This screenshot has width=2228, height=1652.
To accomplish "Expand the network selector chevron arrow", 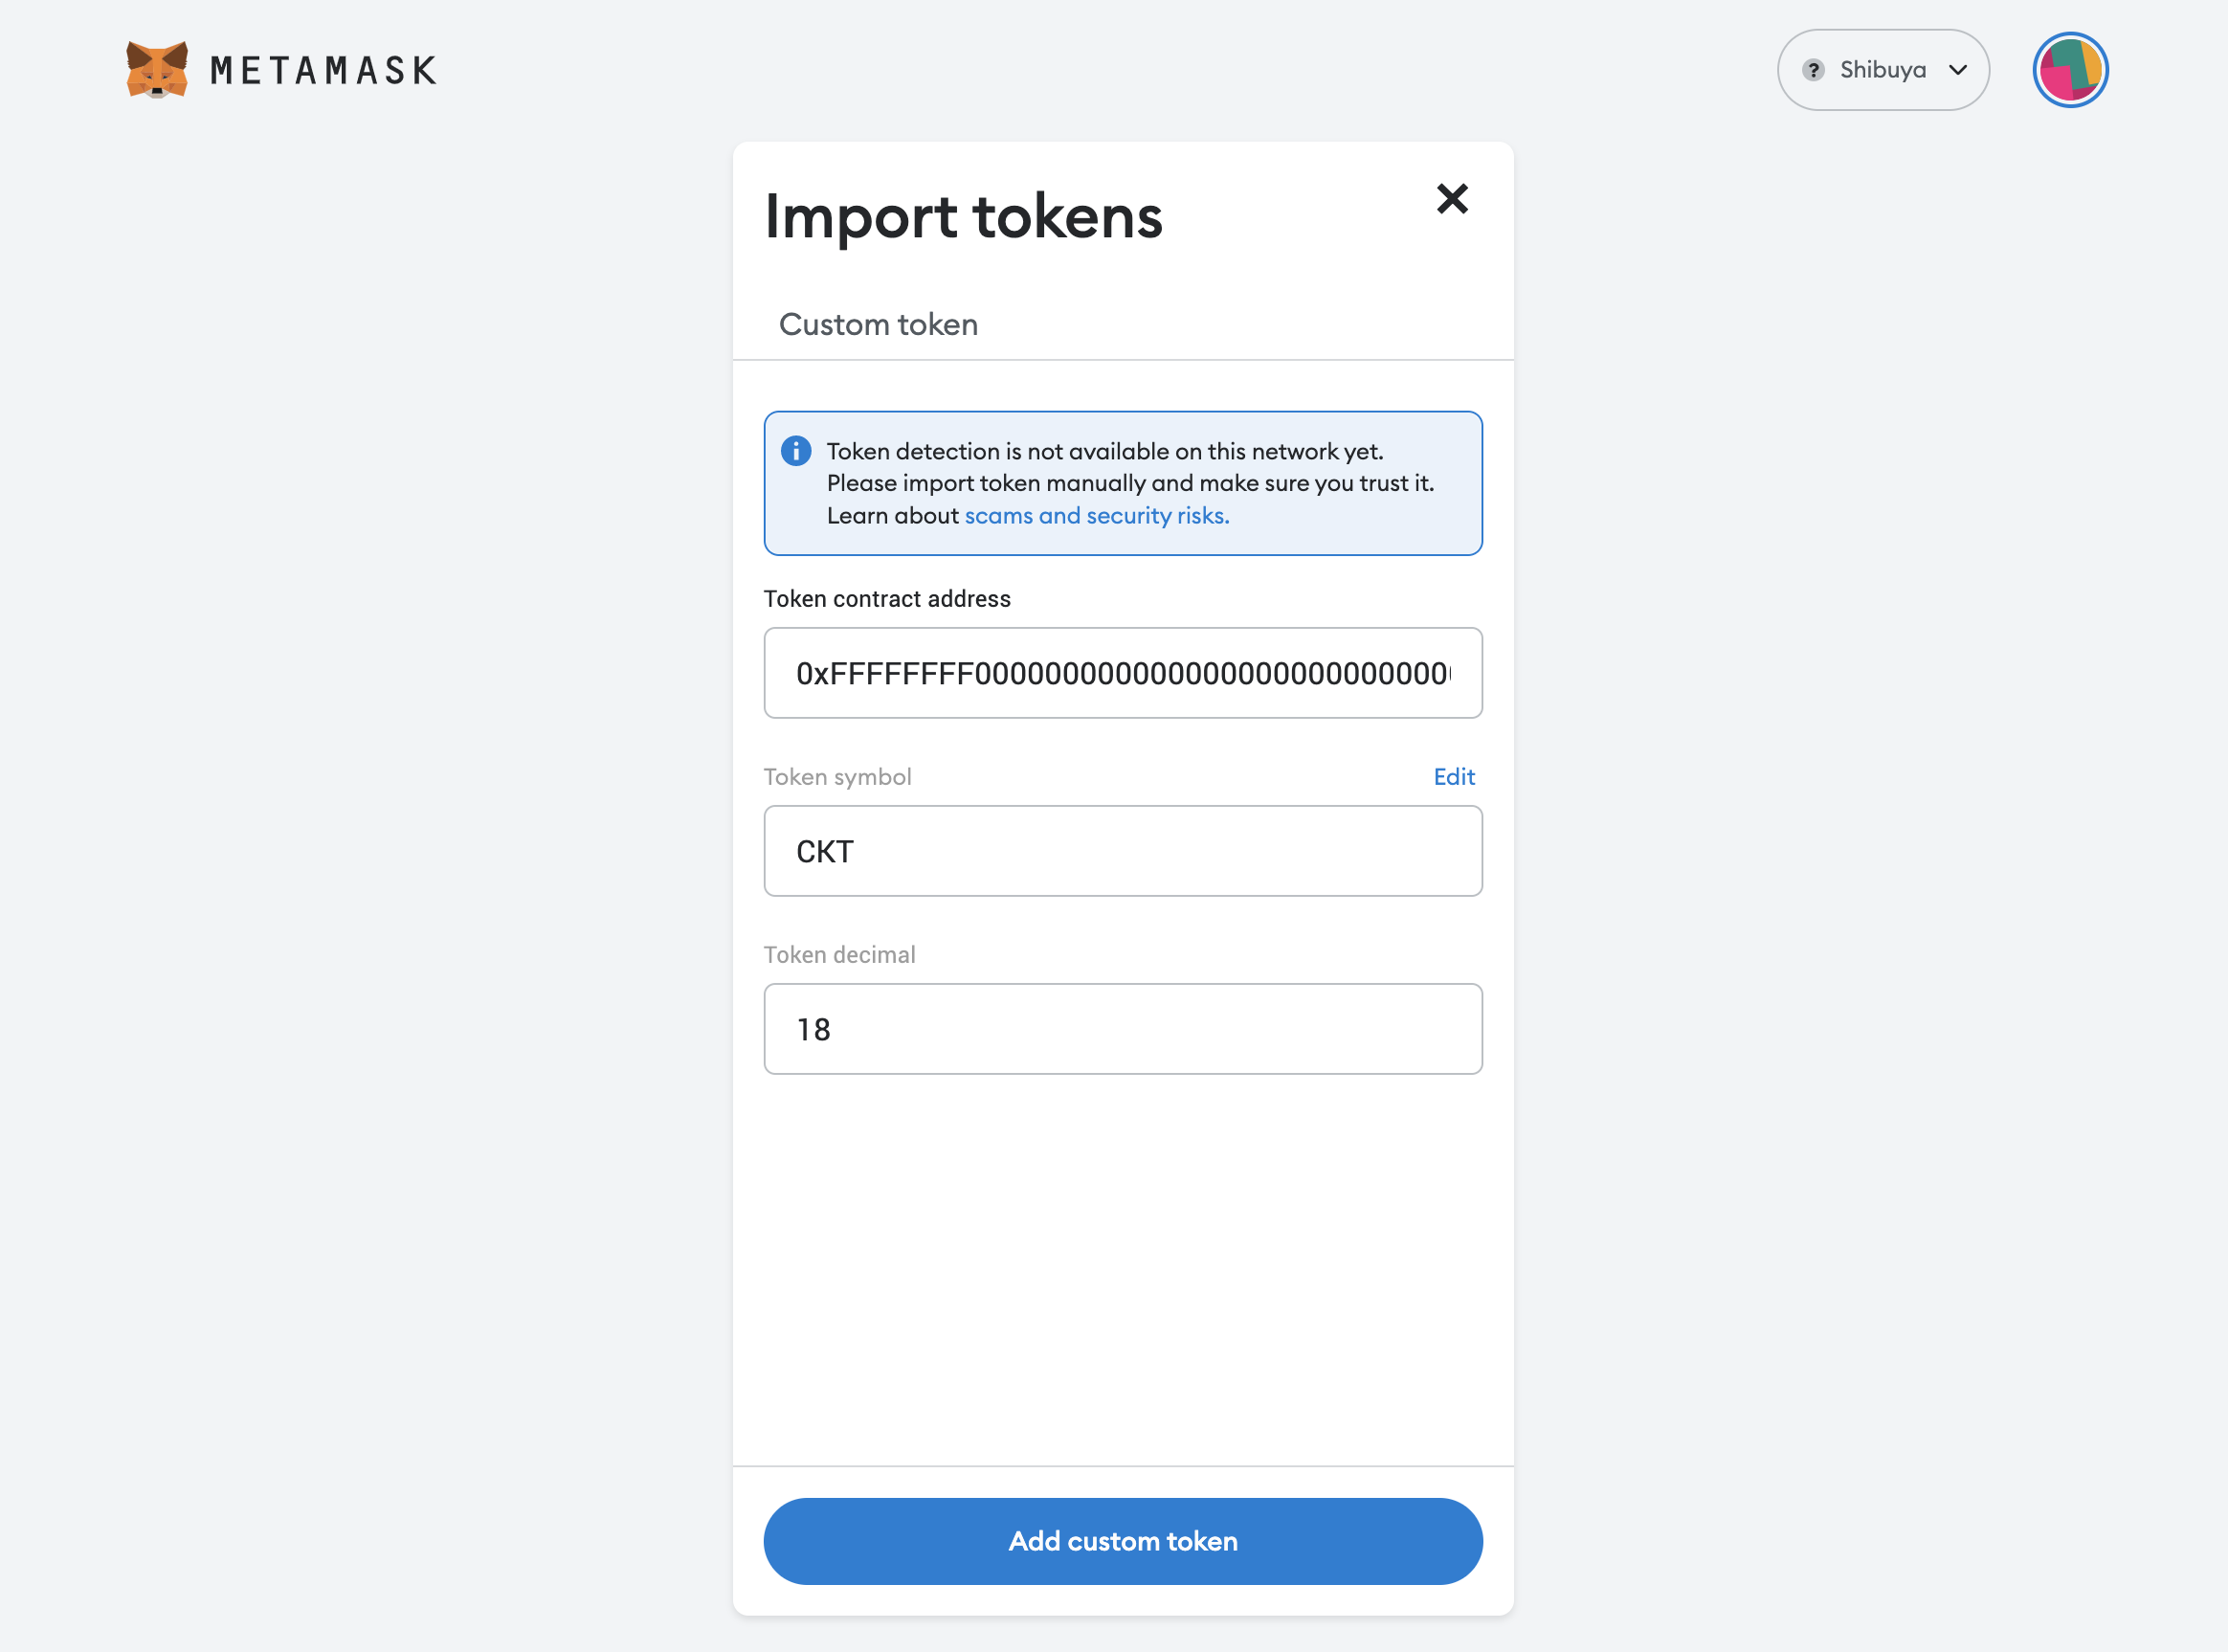I will (1957, 70).
